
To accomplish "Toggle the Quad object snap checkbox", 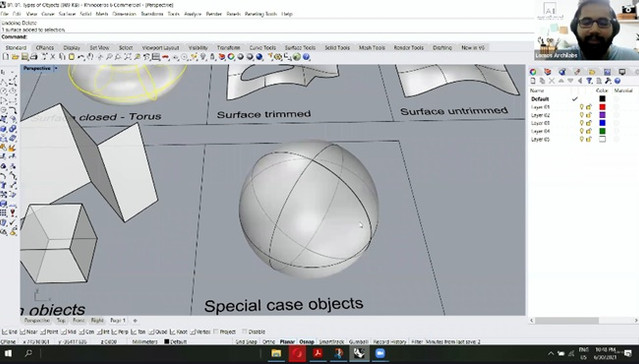I will click(x=152, y=332).
